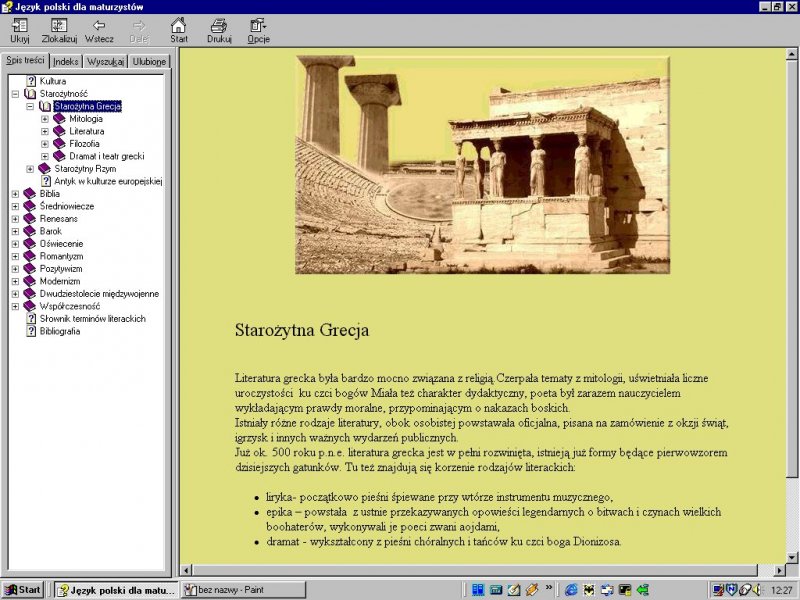Collapse the Starożytność tree node
The width and height of the screenshot is (800, 600).
pyautogui.click(x=15, y=94)
